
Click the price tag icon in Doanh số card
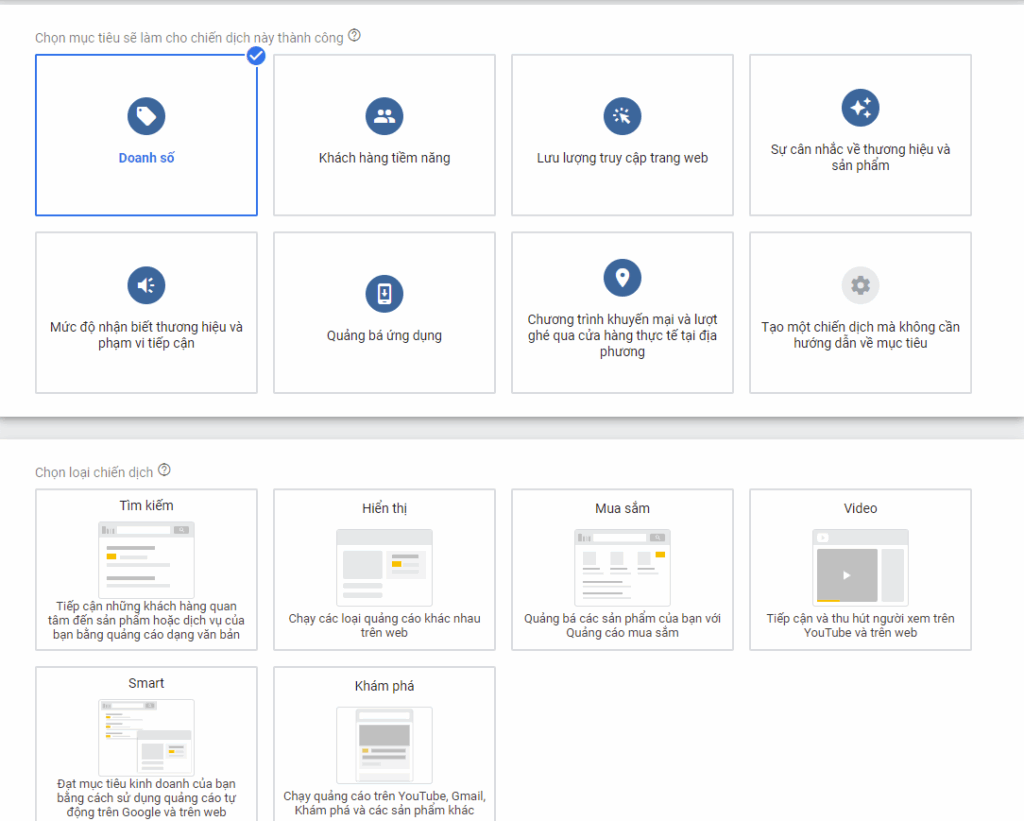146,114
